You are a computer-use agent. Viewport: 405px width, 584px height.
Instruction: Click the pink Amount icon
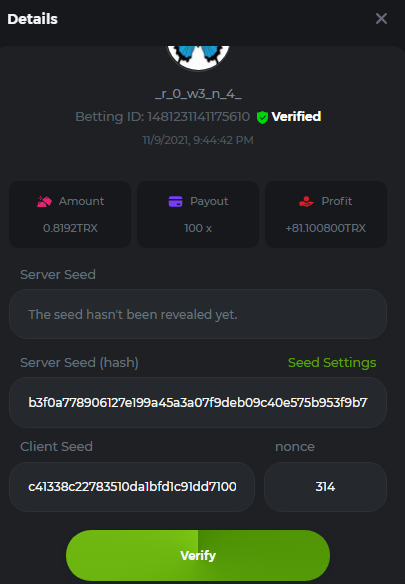(x=44, y=201)
